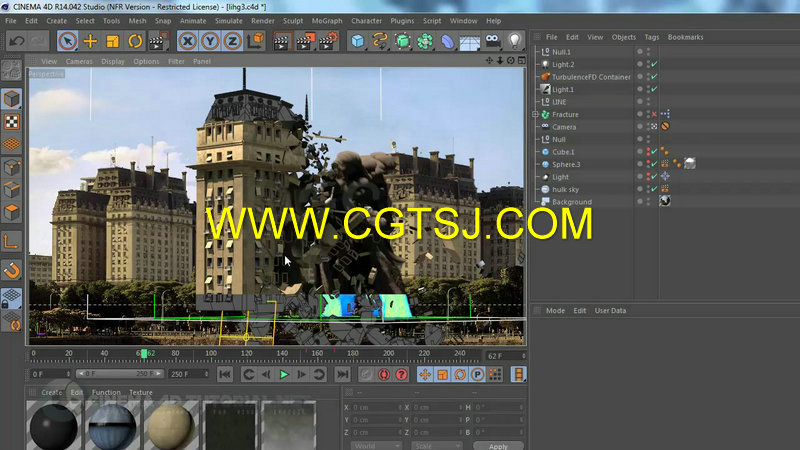This screenshot has width=800, height=450.
Task: Click the preview range slider bar
Action: (x=120, y=374)
